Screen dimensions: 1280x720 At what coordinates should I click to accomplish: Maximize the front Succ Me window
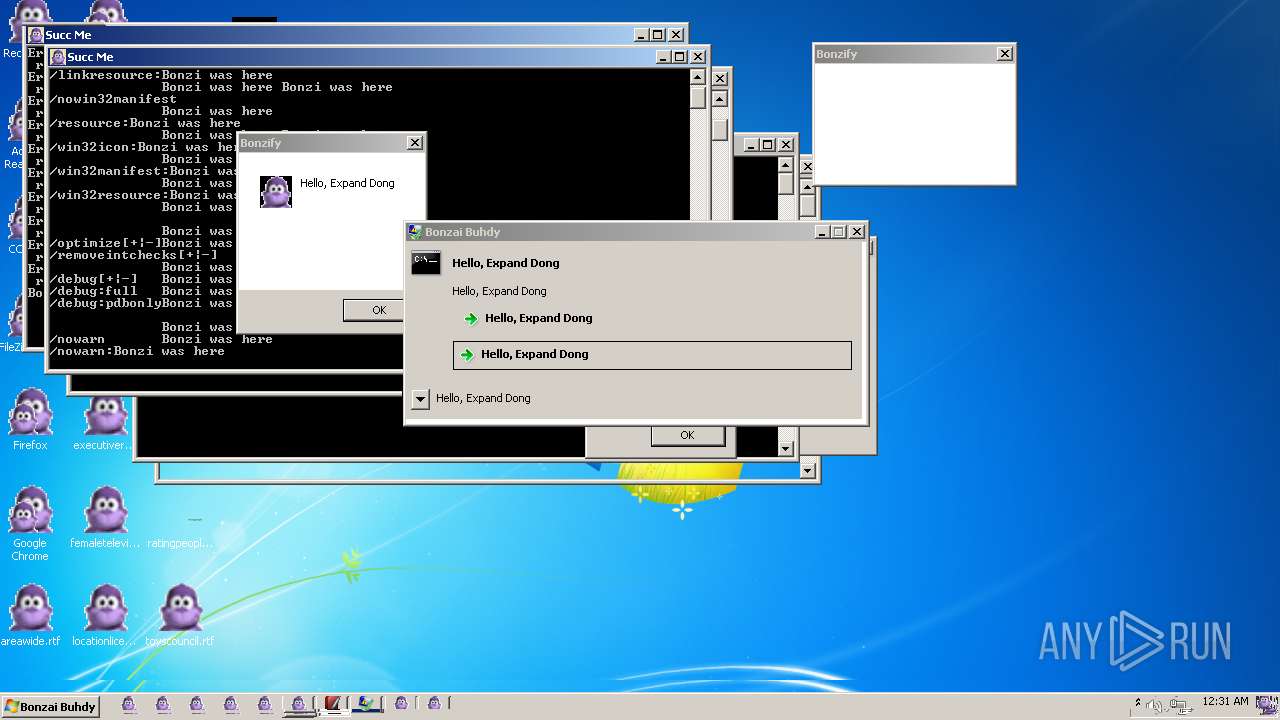(x=680, y=57)
